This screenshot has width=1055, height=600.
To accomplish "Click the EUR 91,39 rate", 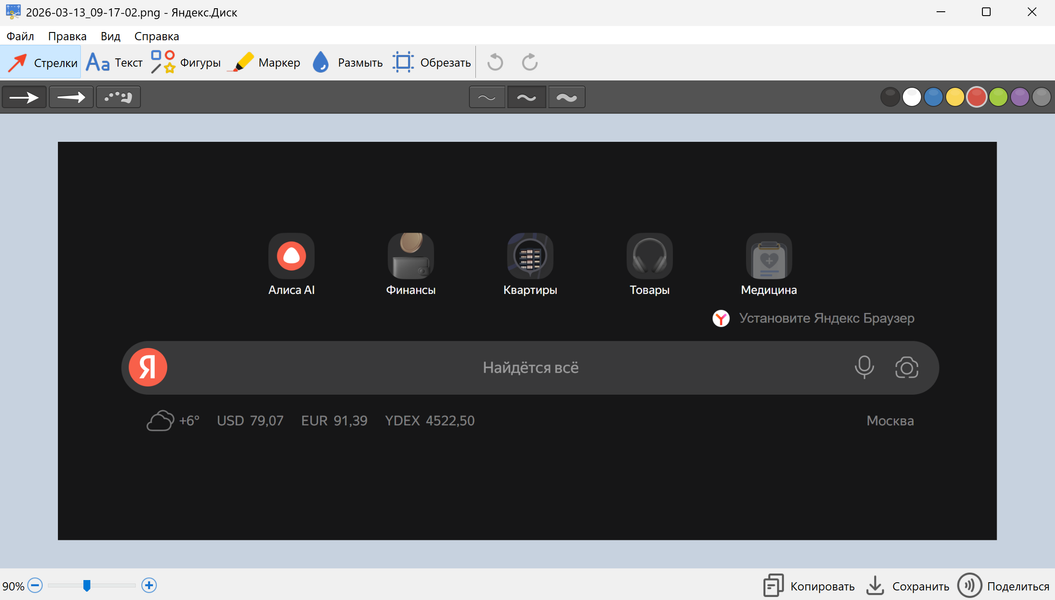I will (x=334, y=421).
